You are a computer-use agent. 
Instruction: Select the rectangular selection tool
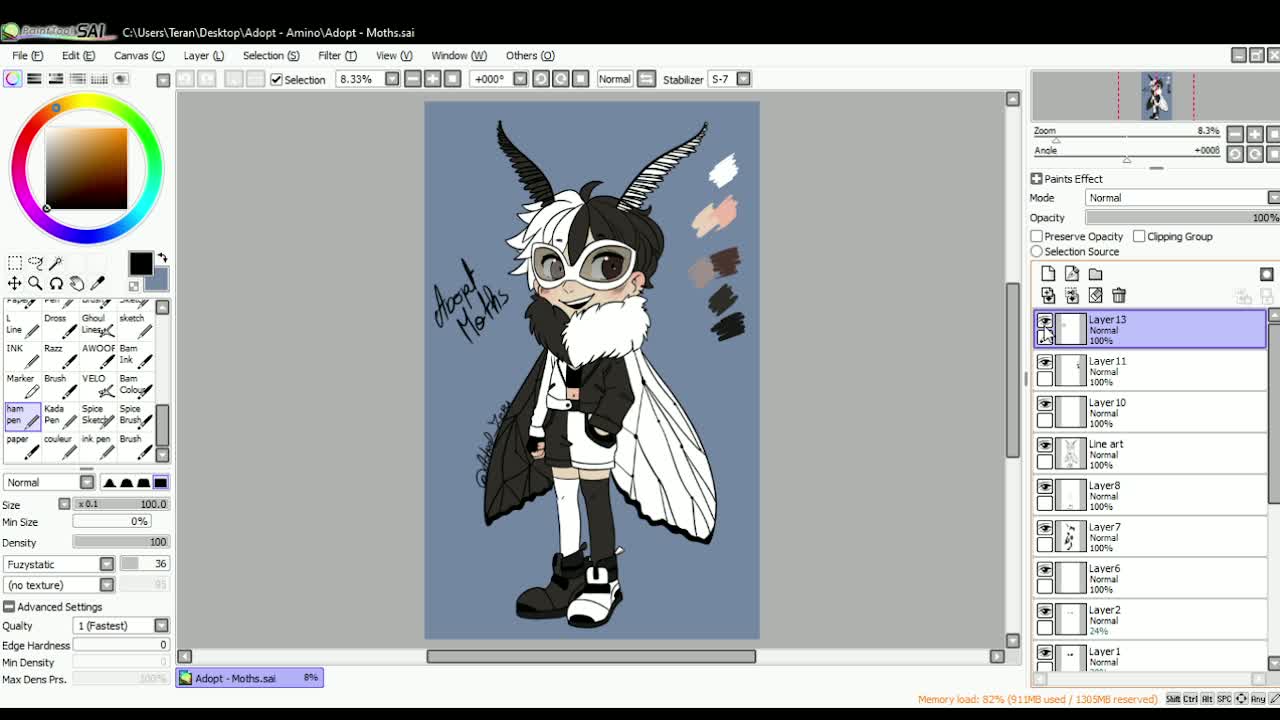point(15,263)
